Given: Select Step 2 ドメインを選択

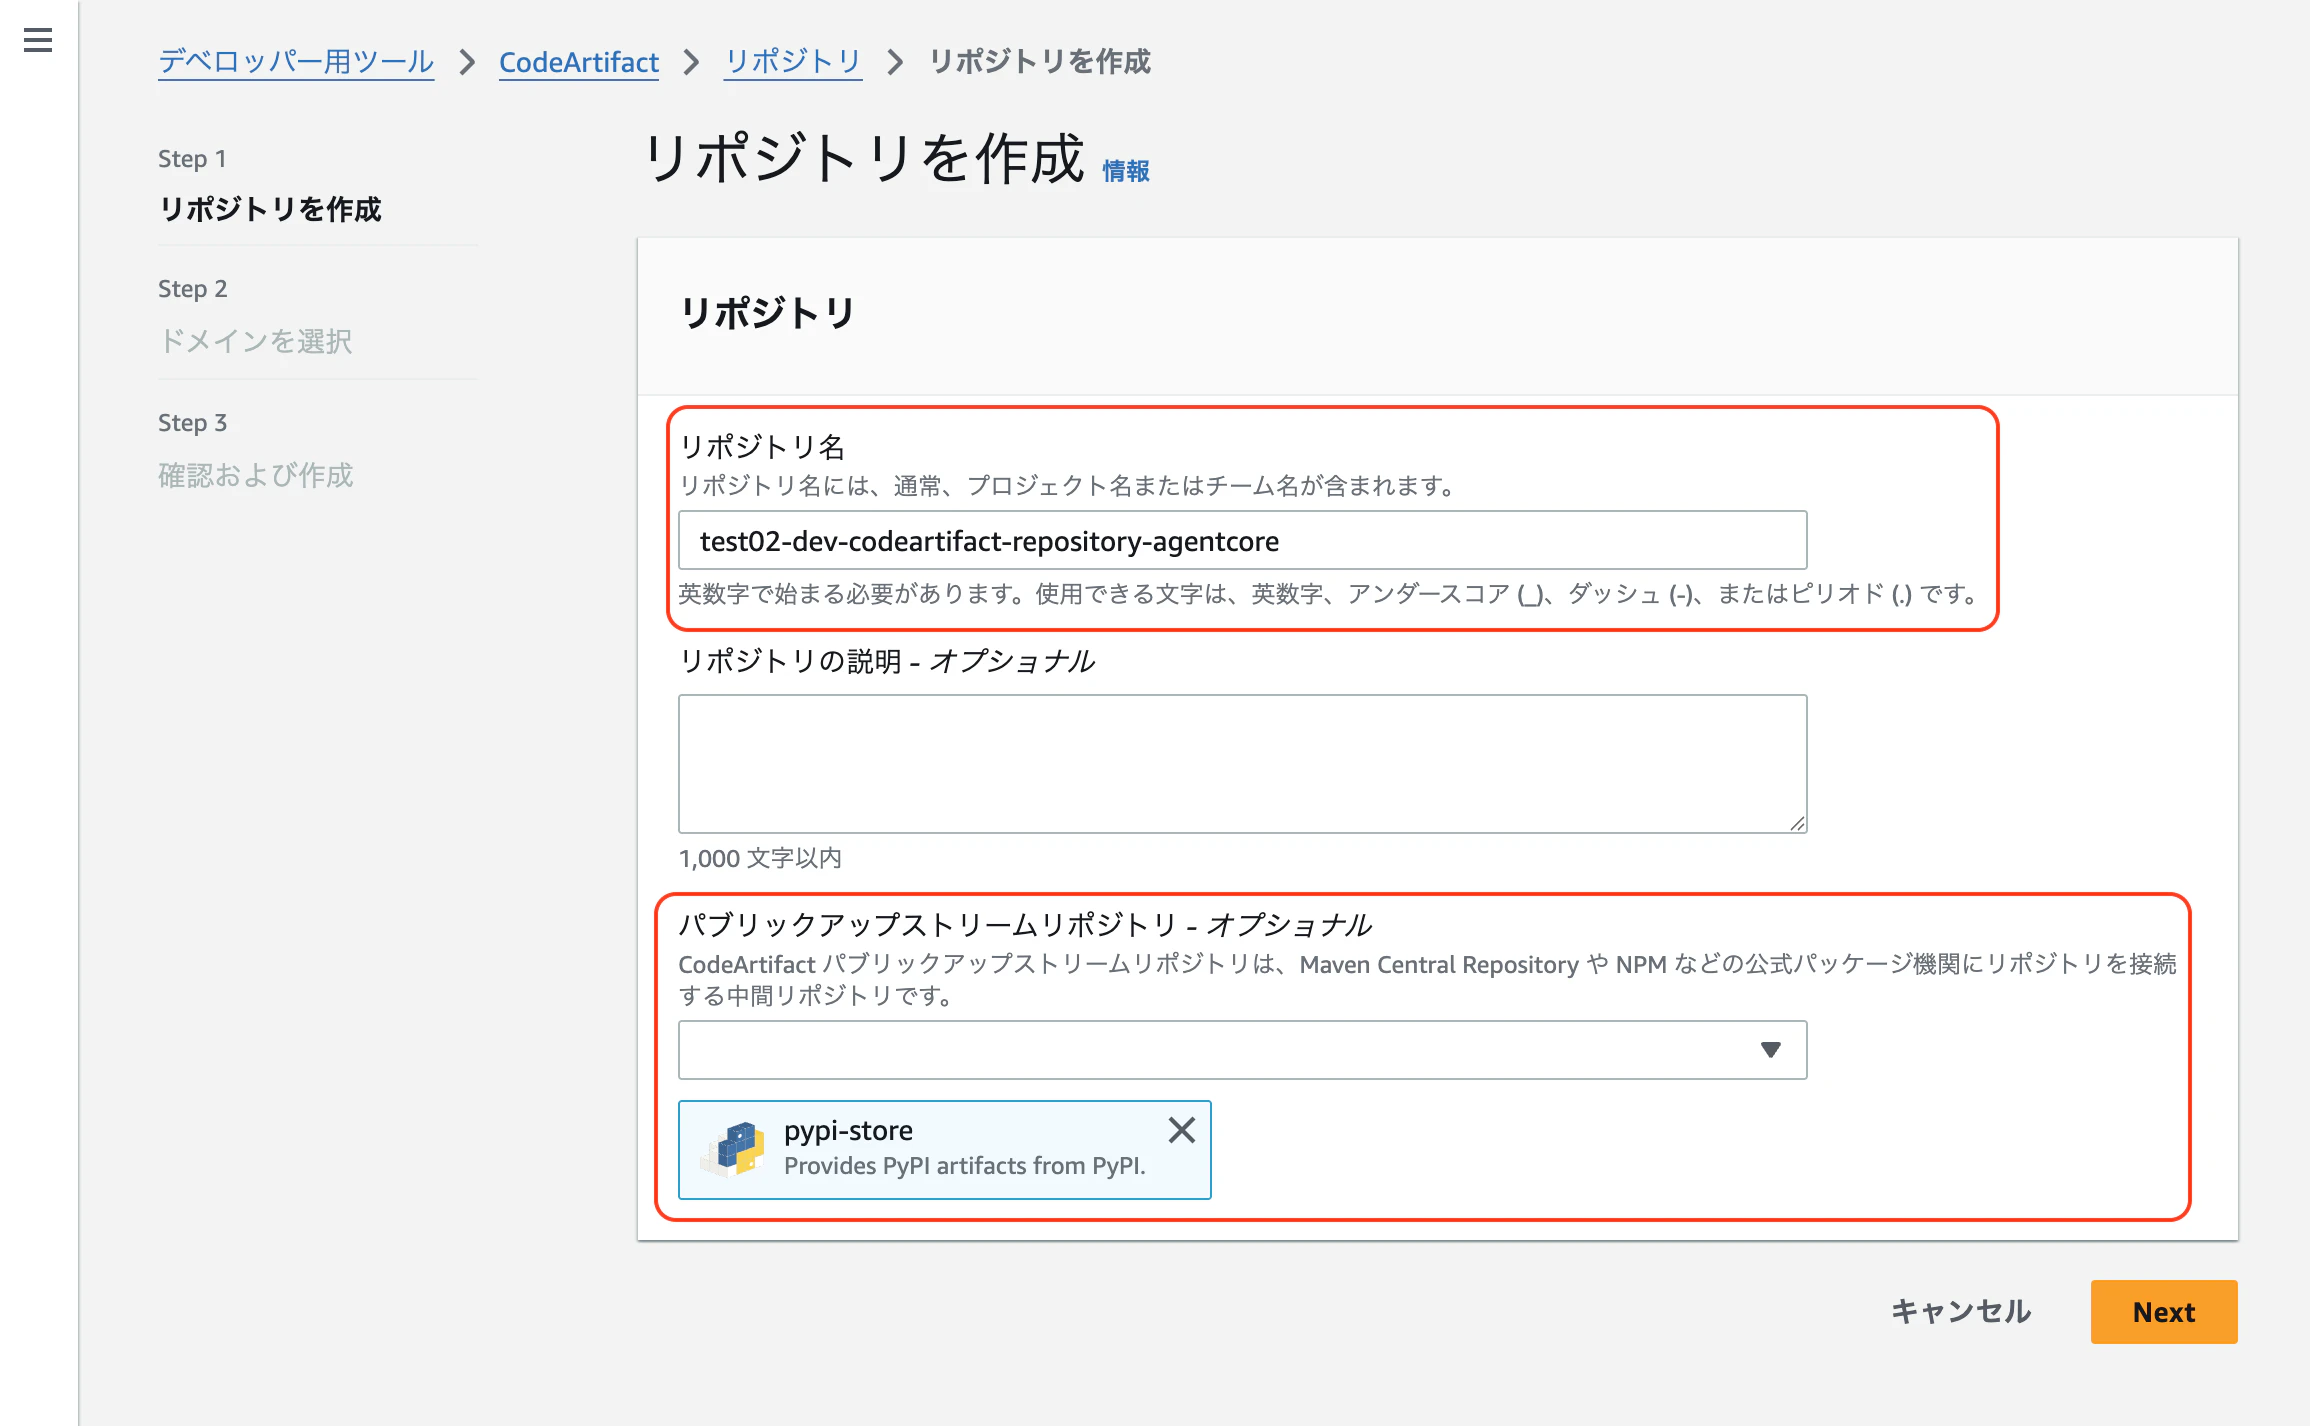Looking at the screenshot, I should (255, 341).
